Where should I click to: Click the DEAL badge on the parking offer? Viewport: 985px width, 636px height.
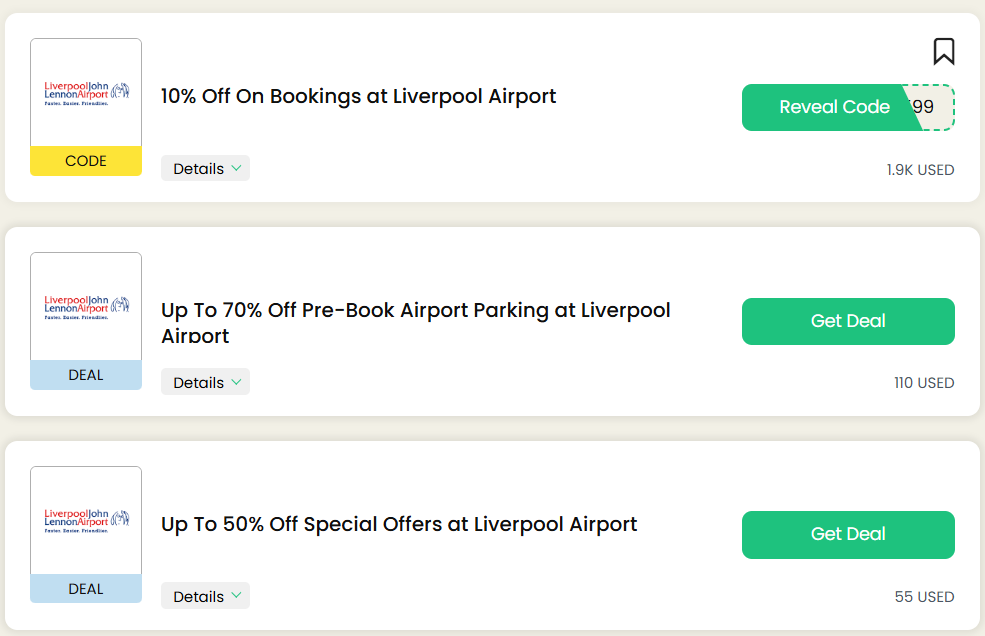coord(85,374)
